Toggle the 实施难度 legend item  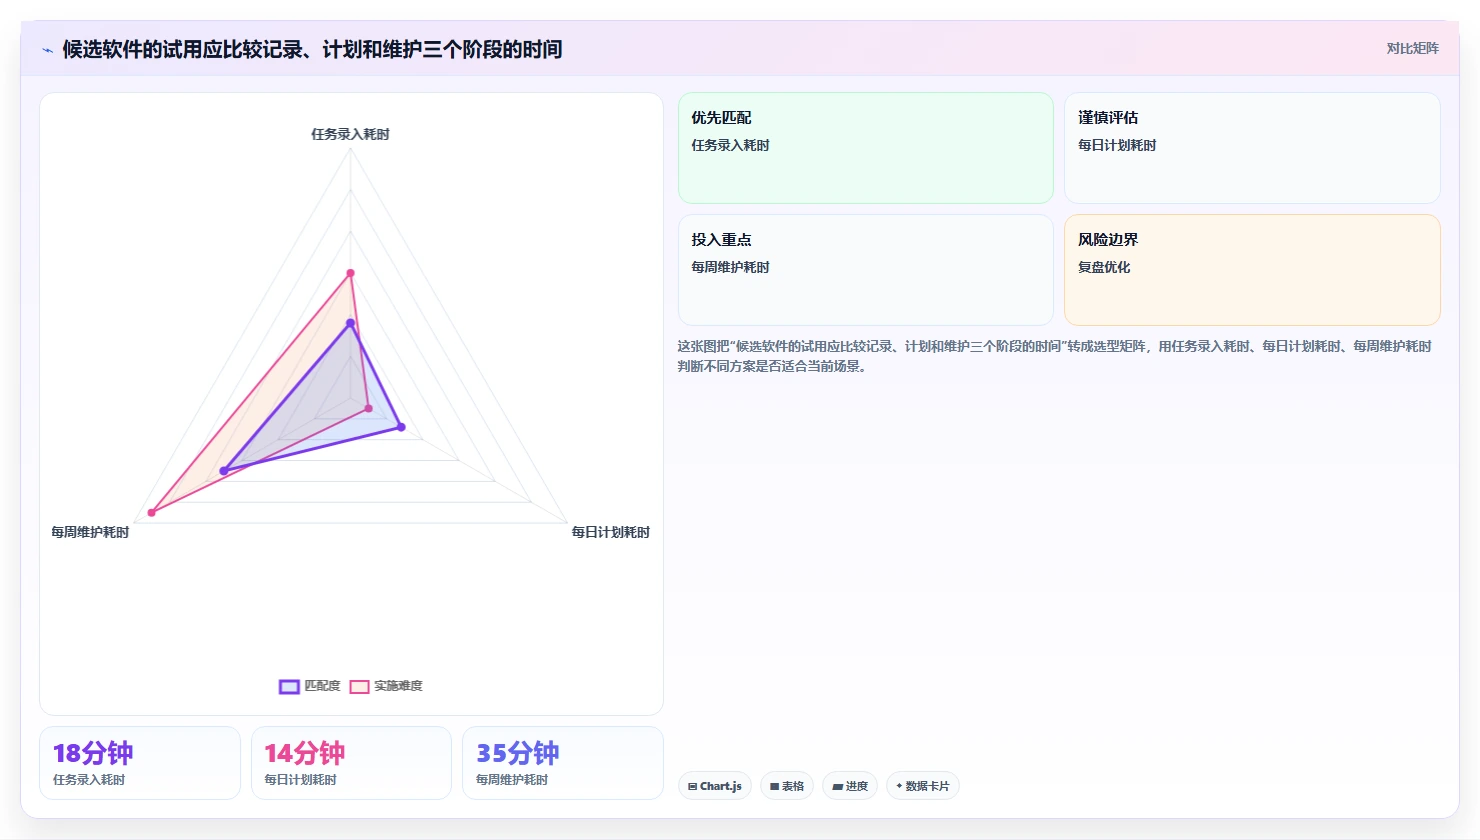click(x=386, y=686)
